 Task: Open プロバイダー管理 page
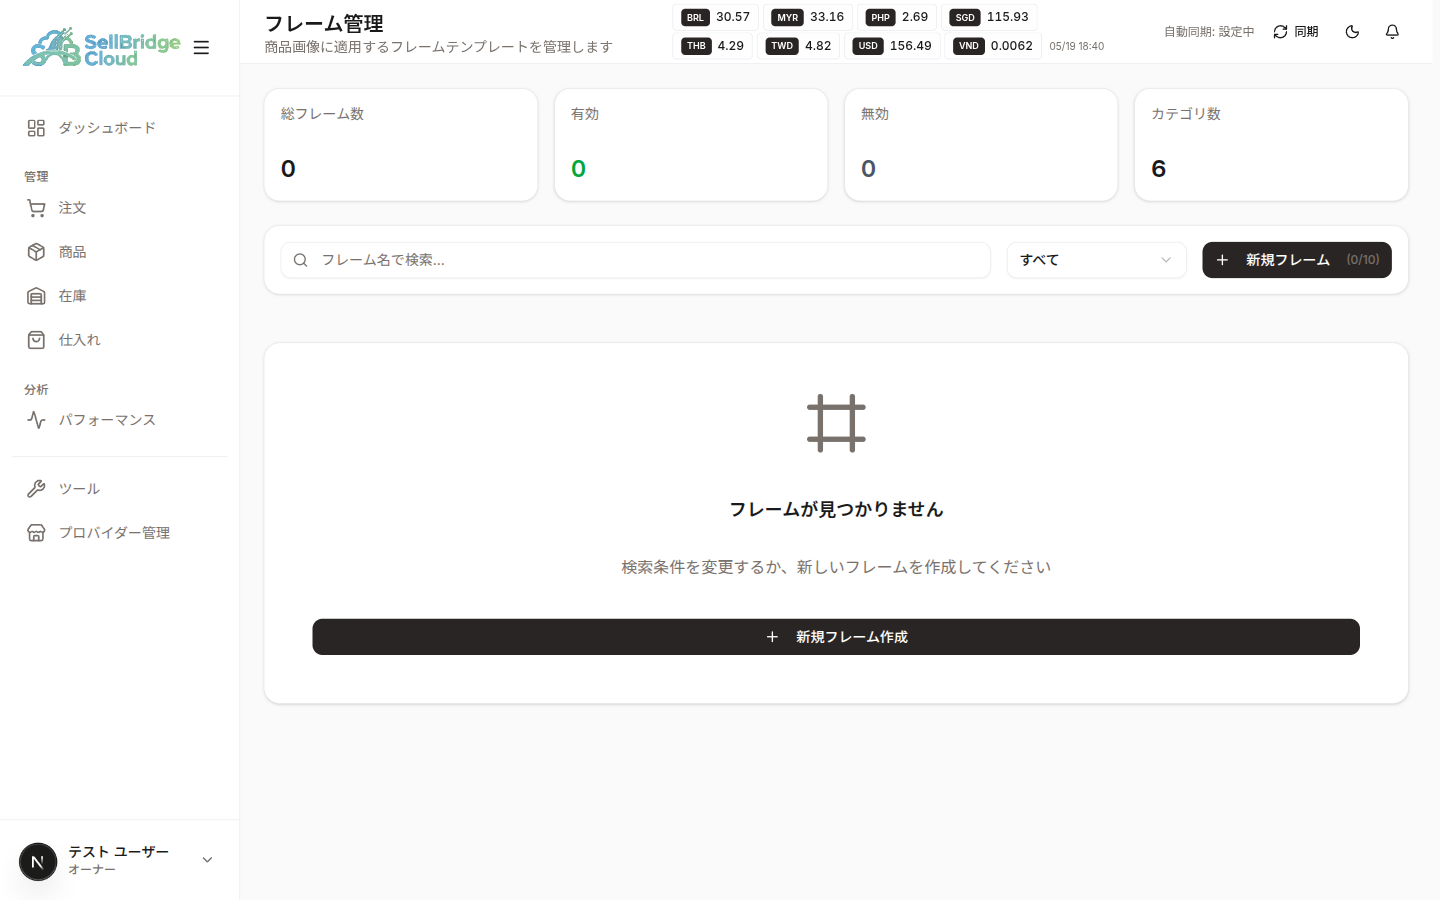[x=120, y=533]
